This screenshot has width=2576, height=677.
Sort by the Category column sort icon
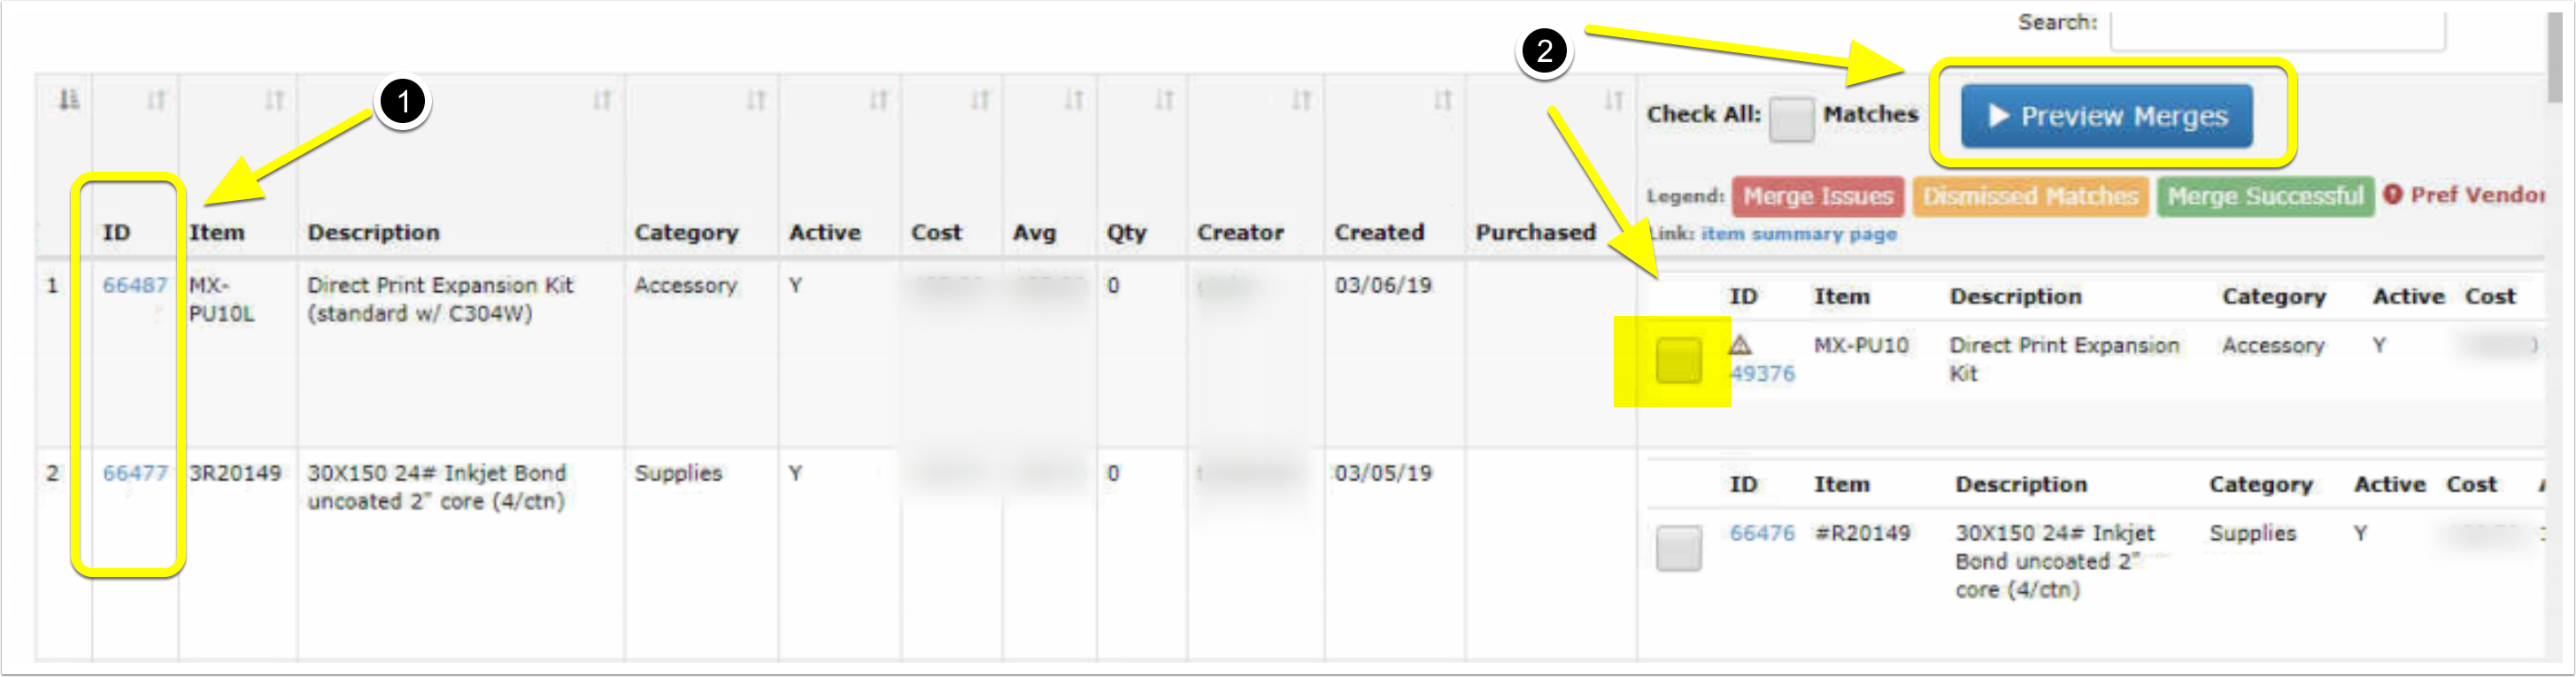click(756, 100)
